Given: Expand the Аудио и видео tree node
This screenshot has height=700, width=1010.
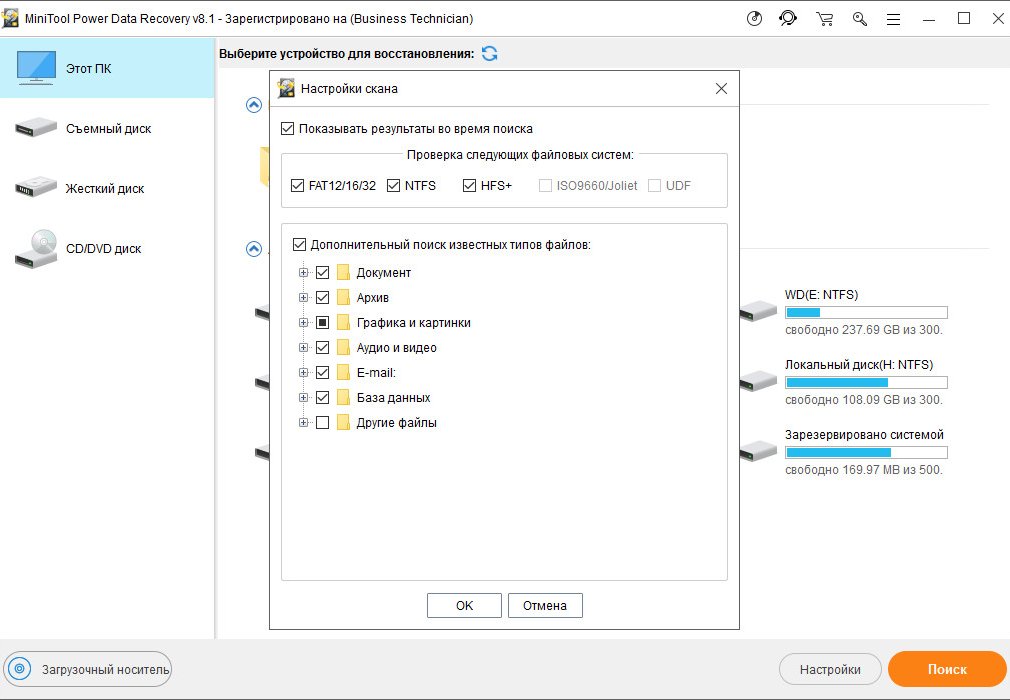Looking at the screenshot, I should coord(303,348).
